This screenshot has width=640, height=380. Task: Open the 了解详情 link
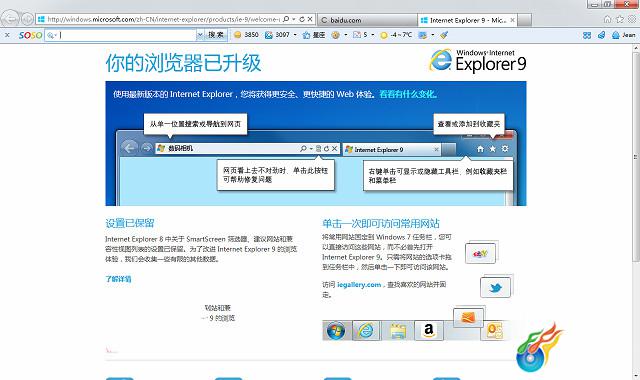[118, 279]
